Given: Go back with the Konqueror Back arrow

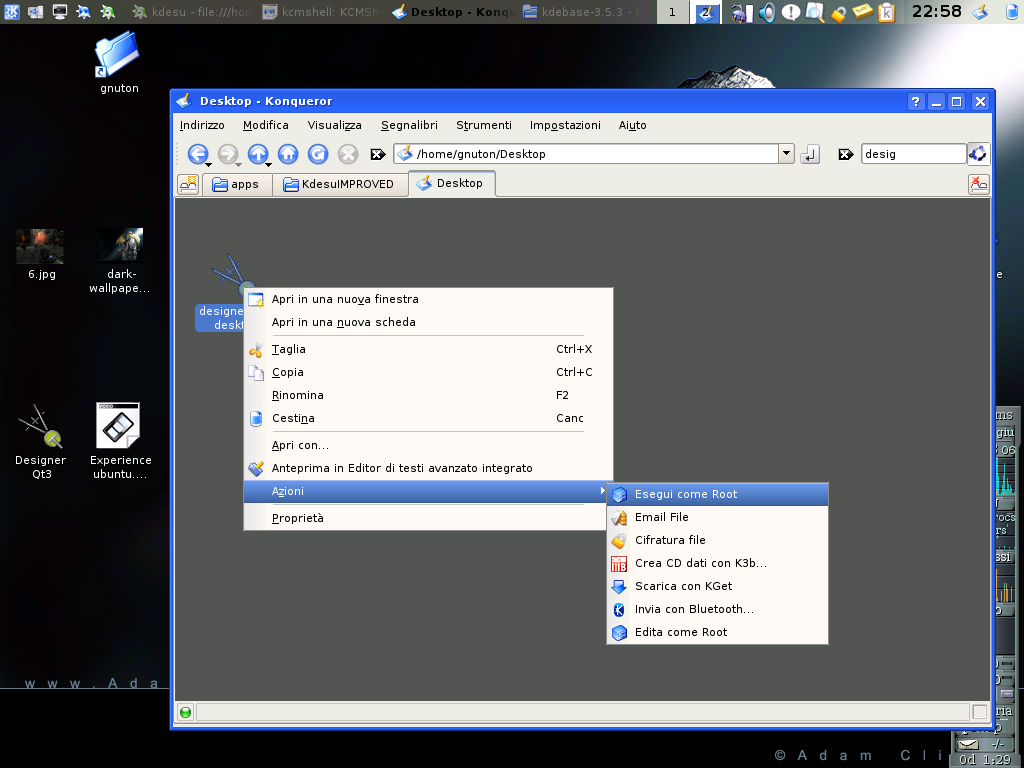Looking at the screenshot, I should 197,153.
